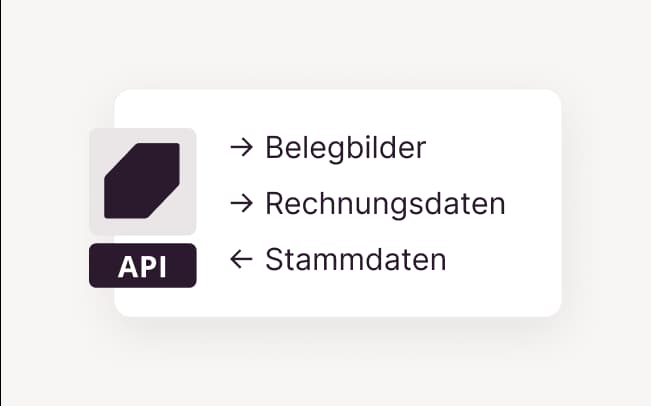Screen dimensions: 651x406
Task: Click the dark angular logo shape
Action: pyautogui.click(x=142, y=181)
